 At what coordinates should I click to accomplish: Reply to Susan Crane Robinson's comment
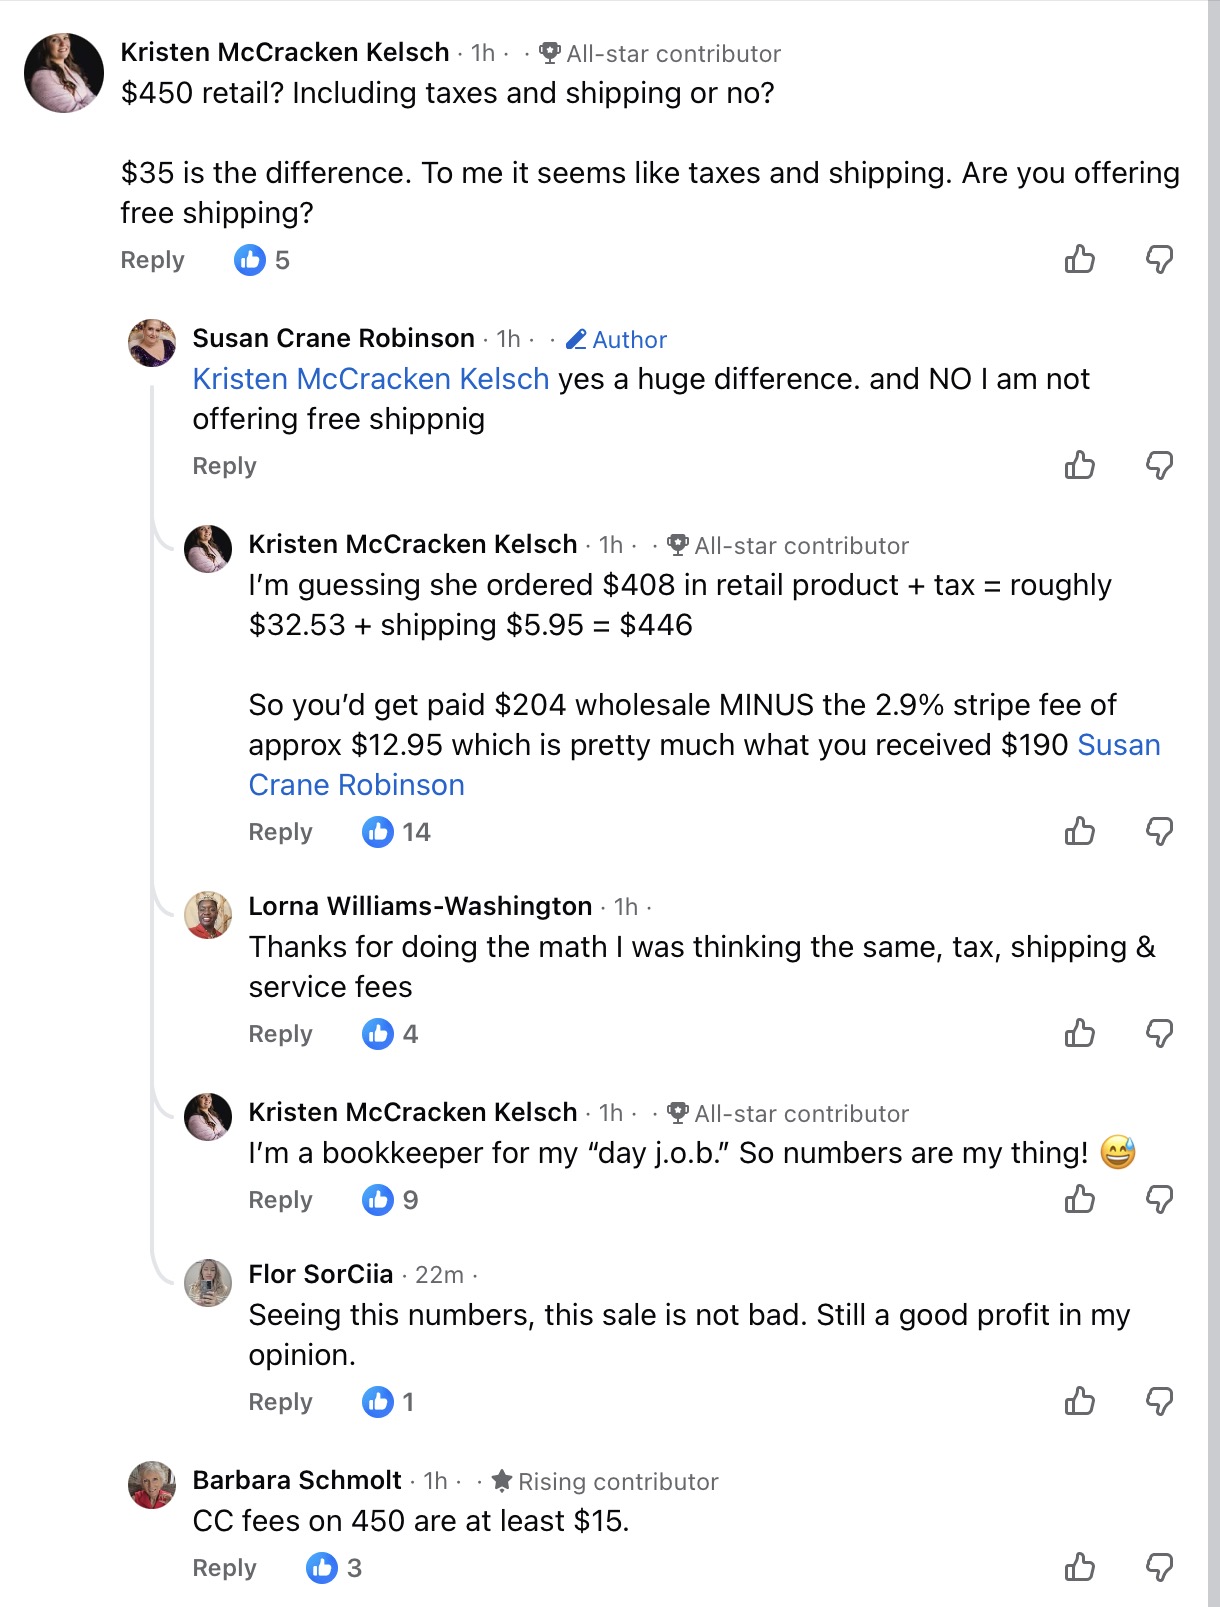point(224,466)
